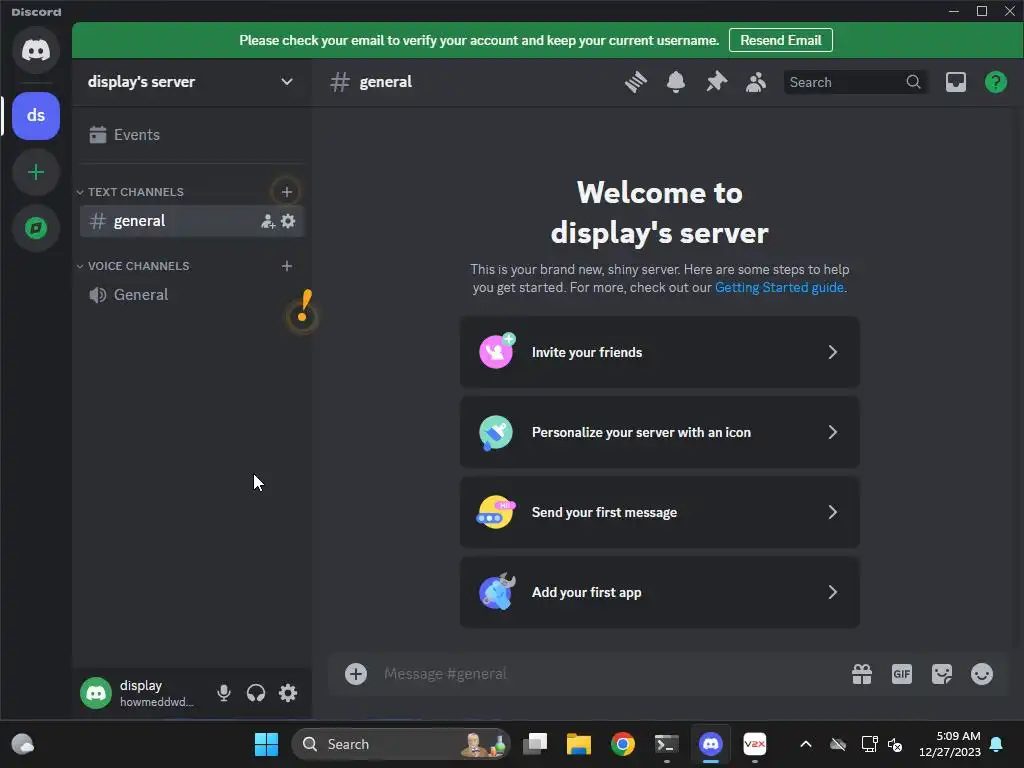1024x768 pixels.
Task: Open Events in the channel sidebar
Action: point(191,135)
